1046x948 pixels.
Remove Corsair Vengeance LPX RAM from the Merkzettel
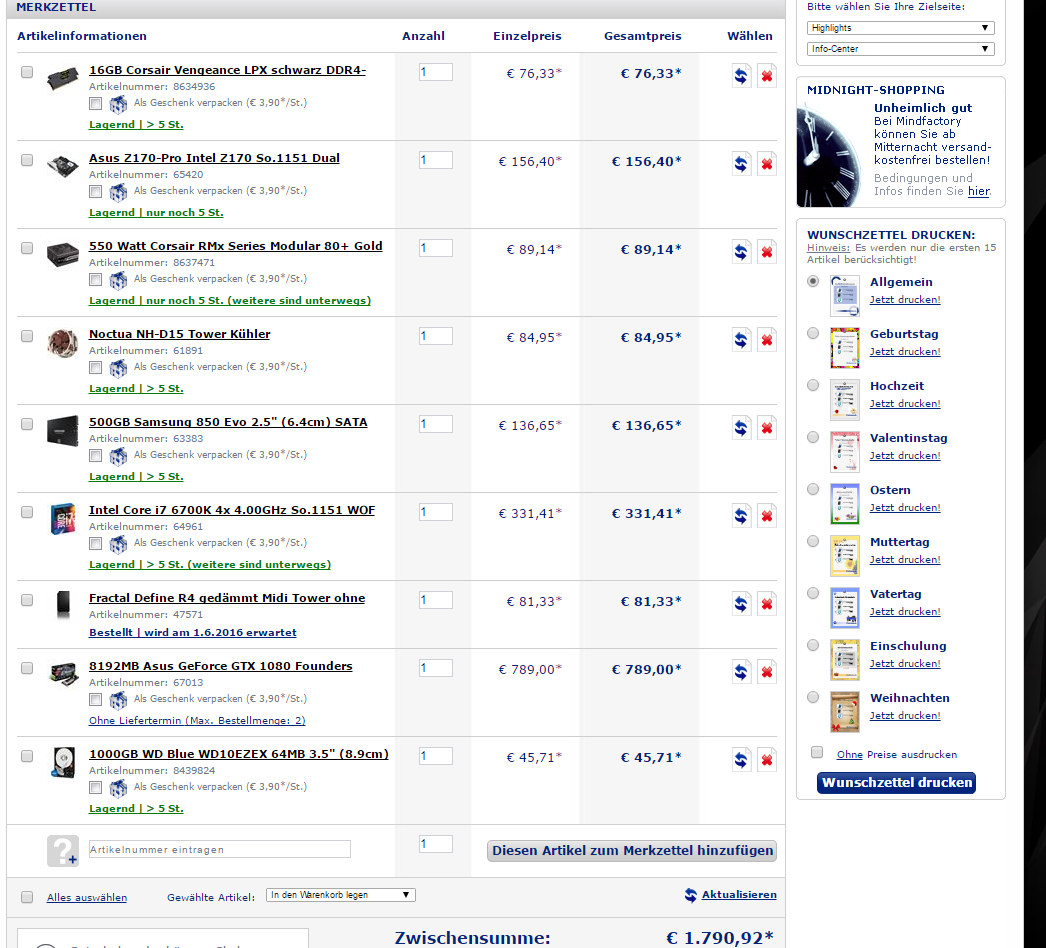767,76
